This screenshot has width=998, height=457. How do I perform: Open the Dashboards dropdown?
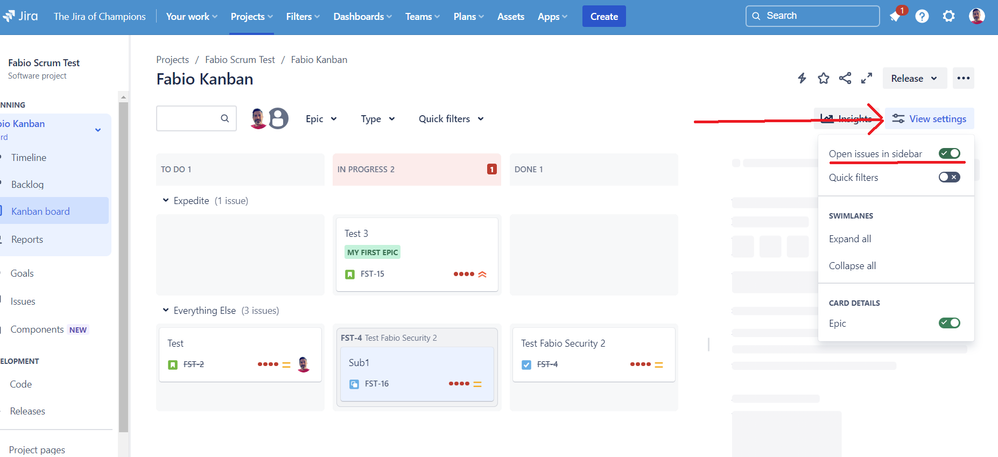[x=363, y=17]
